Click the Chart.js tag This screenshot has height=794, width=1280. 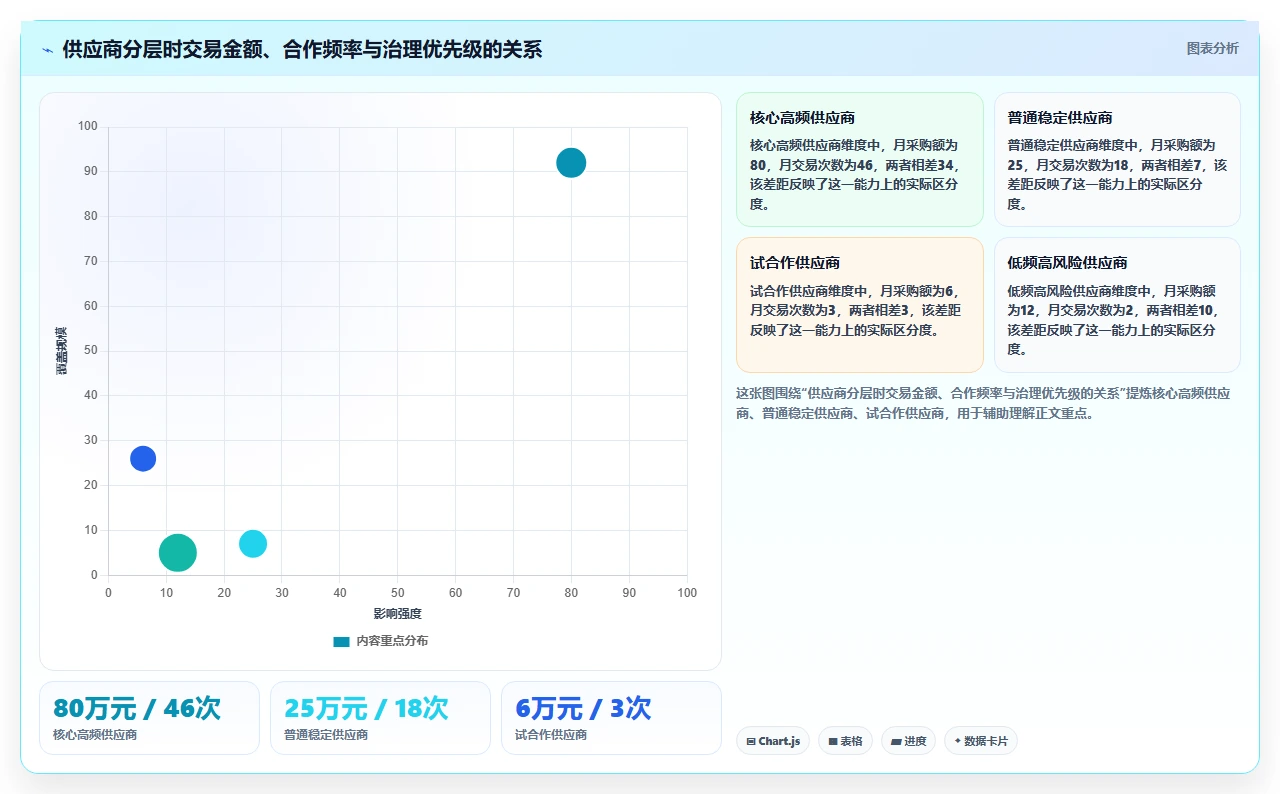(773, 741)
